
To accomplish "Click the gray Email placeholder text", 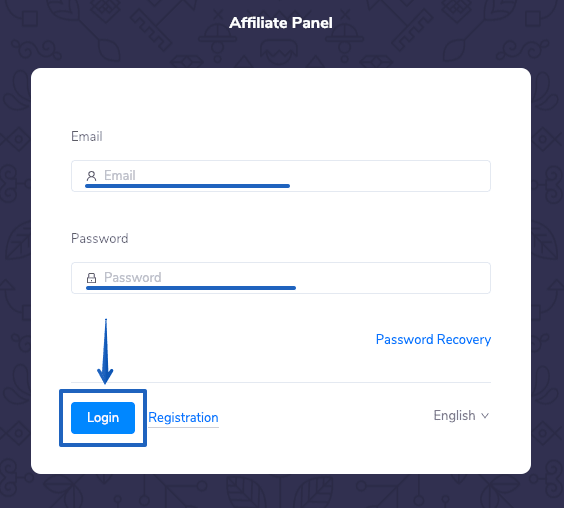I will click(120, 176).
